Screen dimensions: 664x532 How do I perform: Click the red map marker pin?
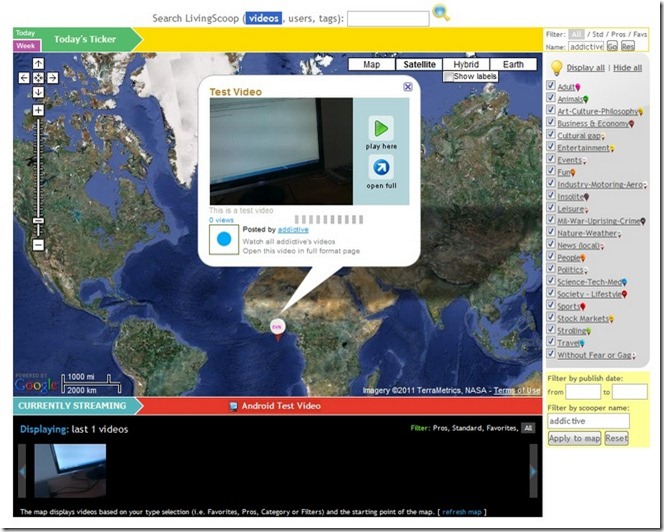pos(277,327)
